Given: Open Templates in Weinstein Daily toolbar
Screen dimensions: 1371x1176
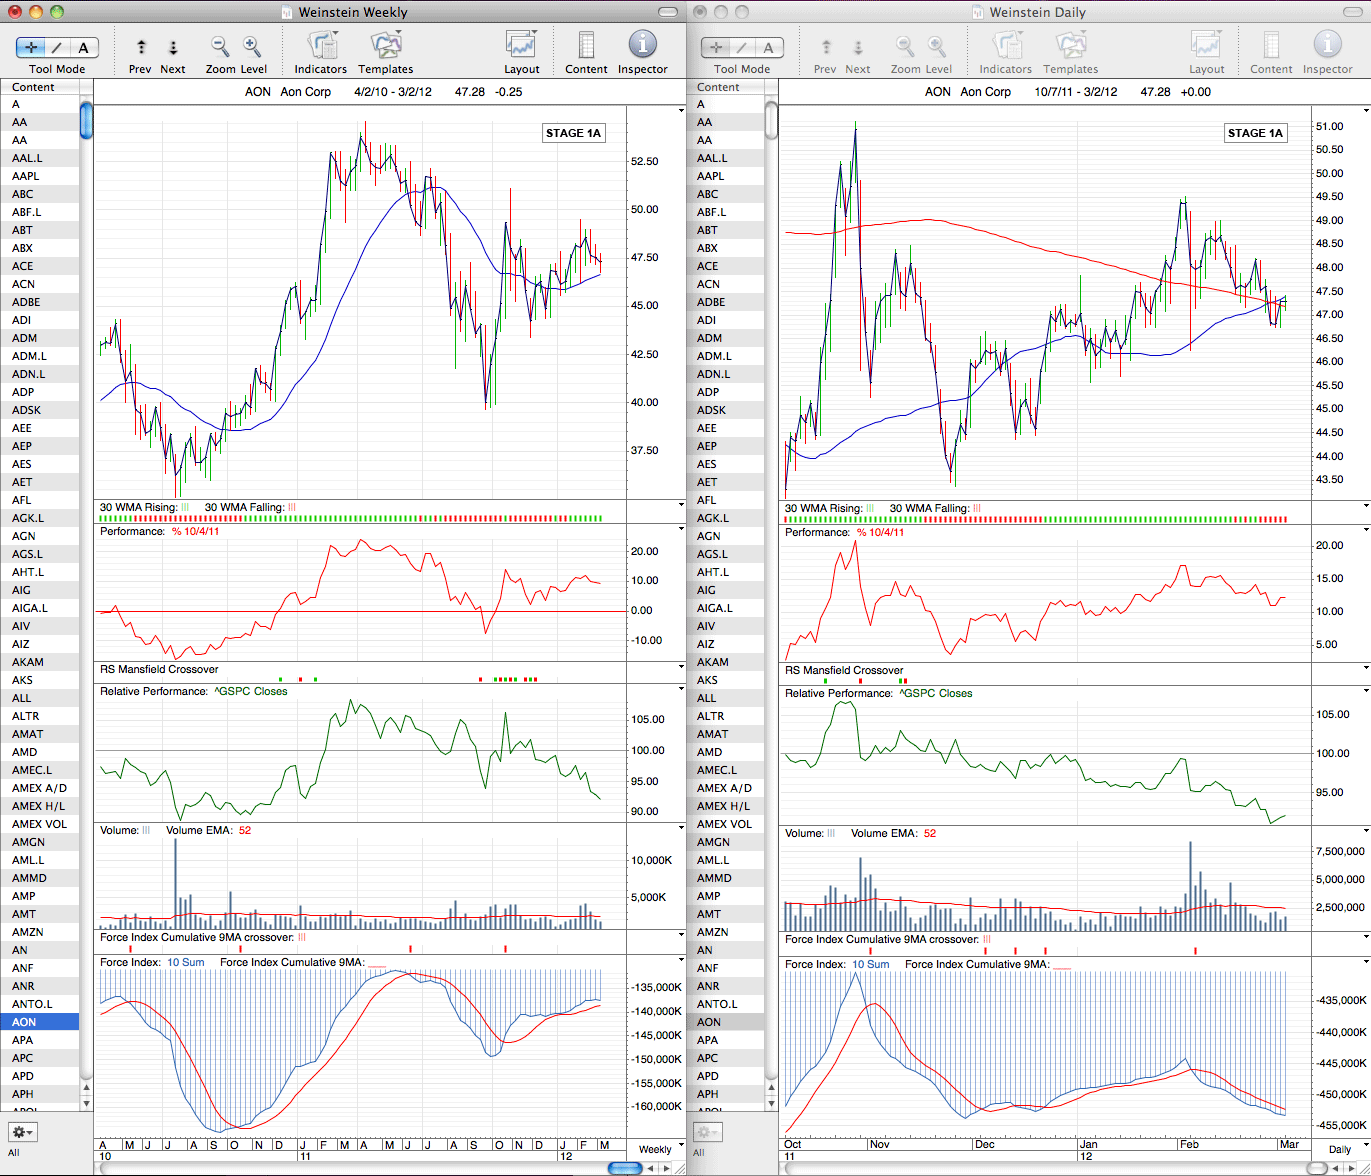Looking at the screenshot, I should pyautogui.click(x=1070, y=45).
